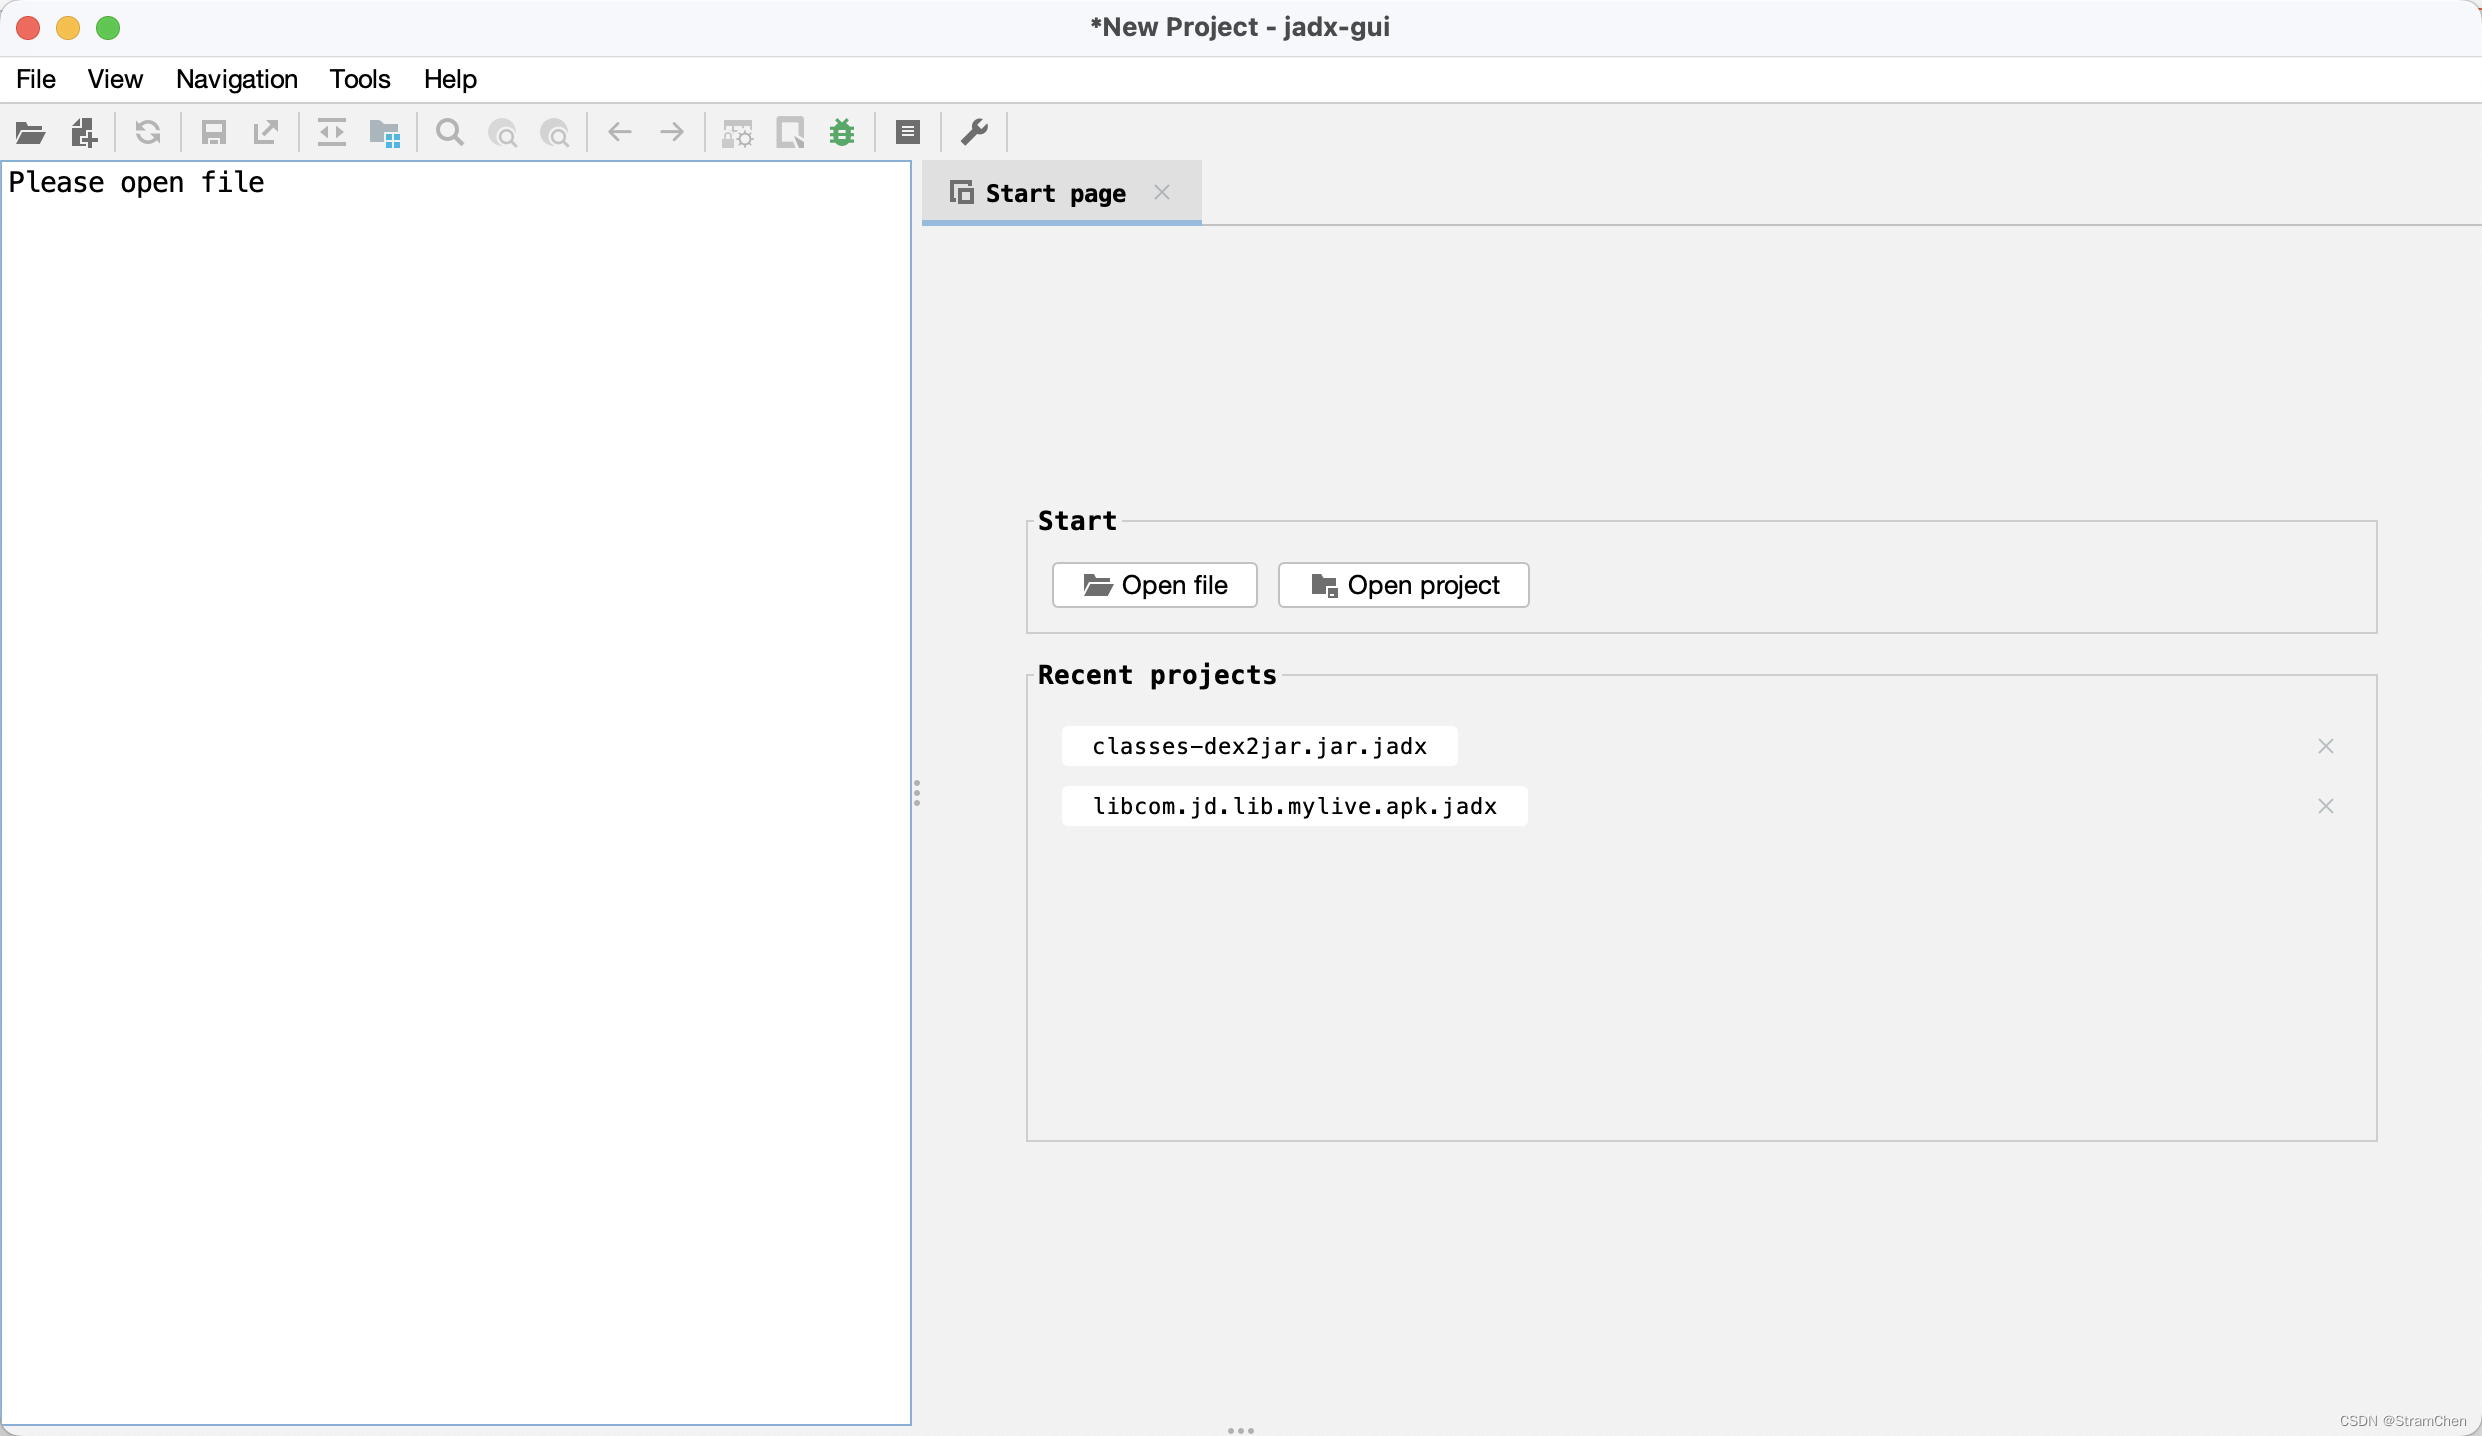Click the vertical split pane divider handle
This screenshot has width=2482, height=1436.
click(x=917, y=793)
